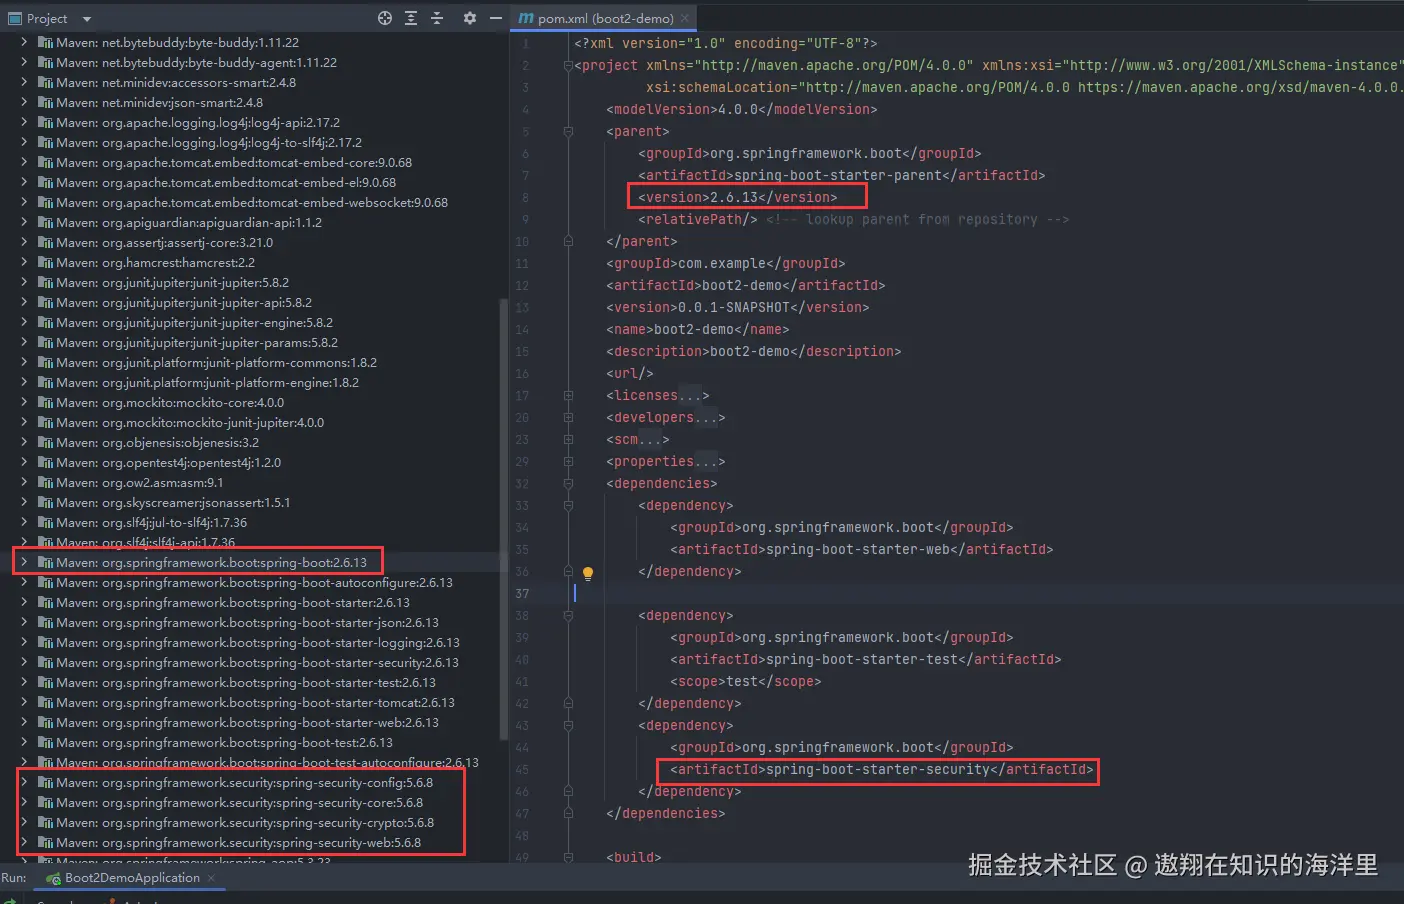Image resolution: width=1404 pixels, height=904 pixels.
Task: Click library icon for assertj-core:3.21.0
Action: click(45, 243)
